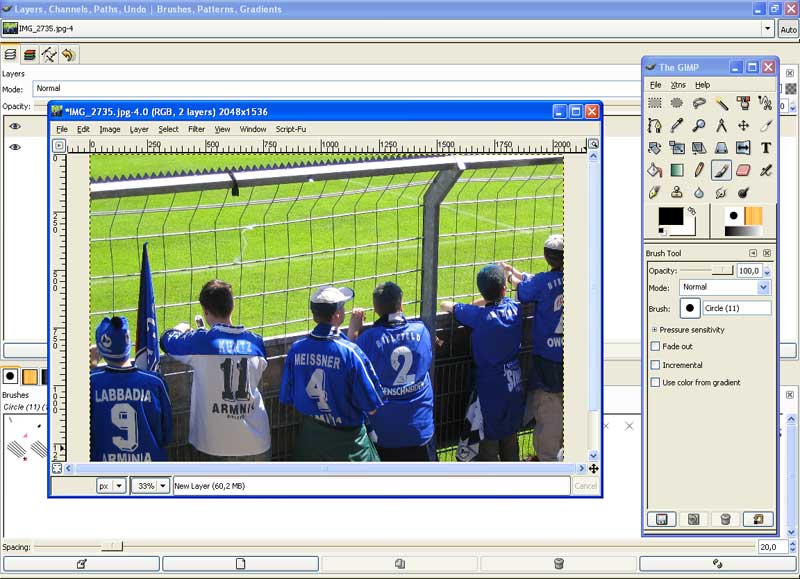Select the Dodge/Burn tool
The height and width of the screenshot is (579, 800).
pyautogui.click(x=743, y=193)
